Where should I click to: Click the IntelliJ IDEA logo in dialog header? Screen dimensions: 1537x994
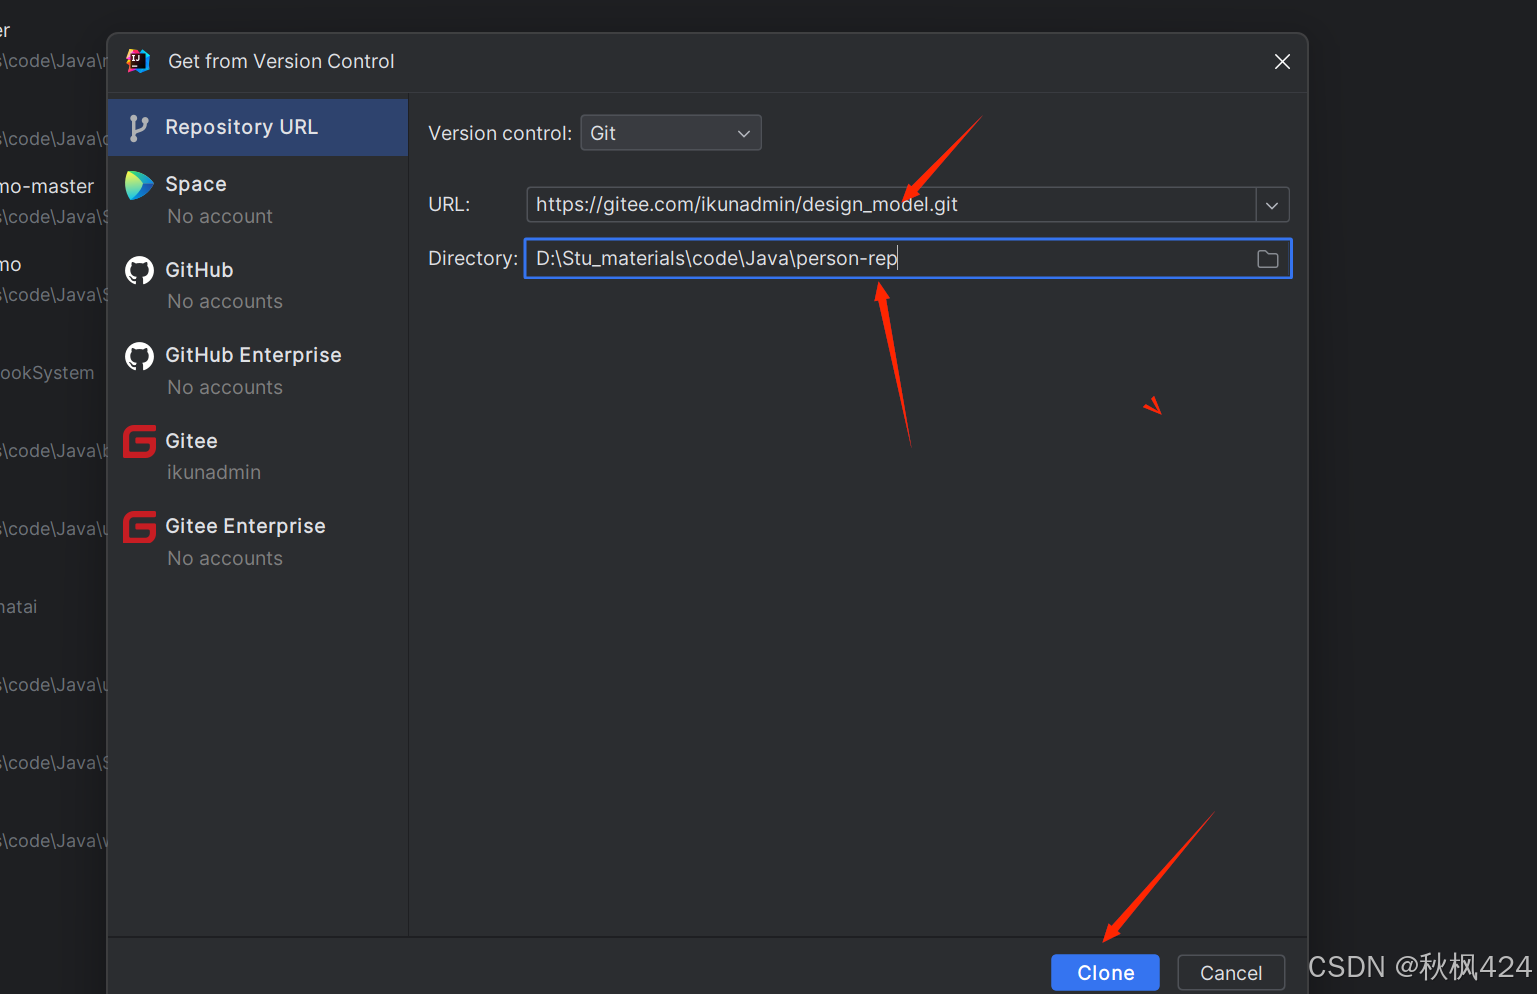137,60
